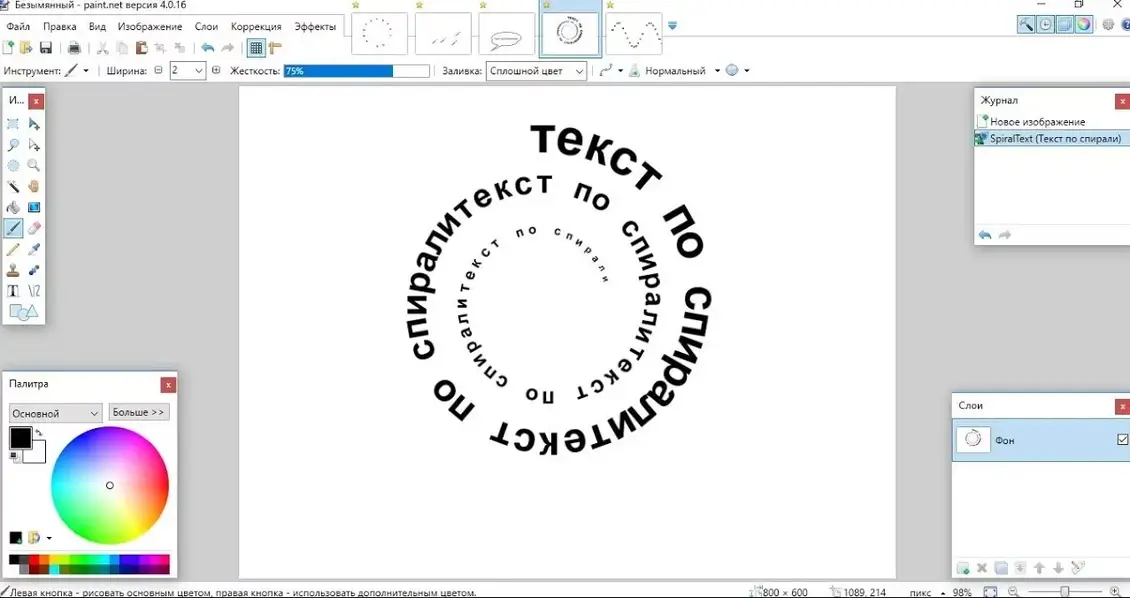Click the Save icon in toolbar
The height and width of the screenshot is (598, 1130).
(46, 48)
